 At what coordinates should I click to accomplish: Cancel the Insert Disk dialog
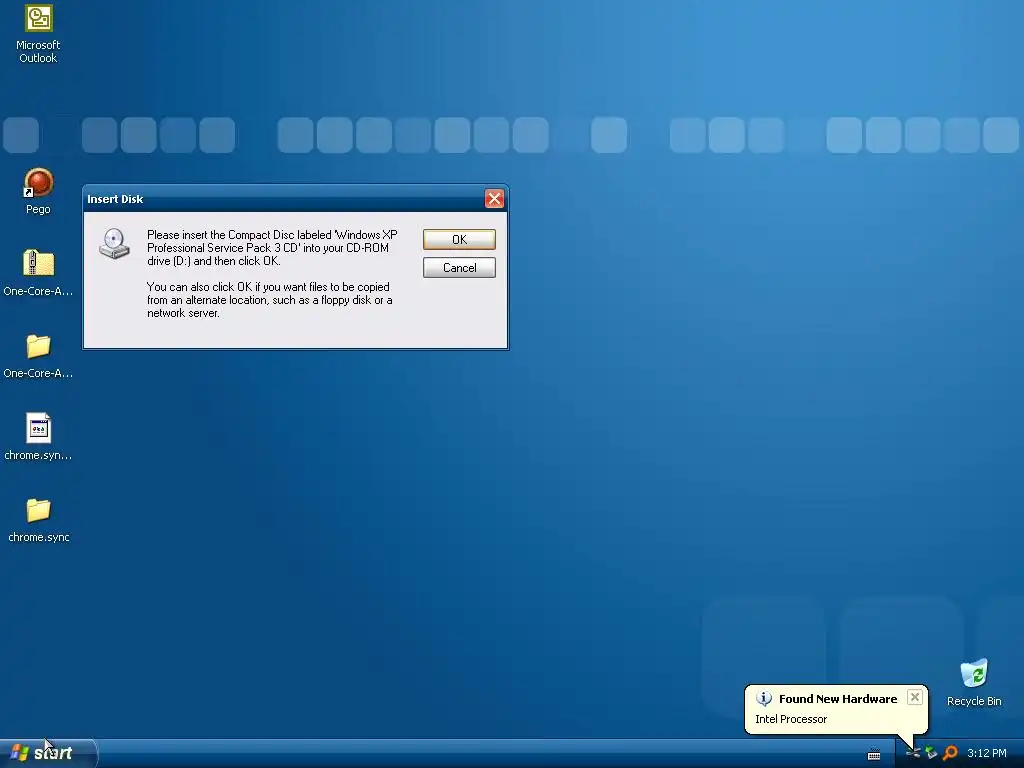pos(459,268)
